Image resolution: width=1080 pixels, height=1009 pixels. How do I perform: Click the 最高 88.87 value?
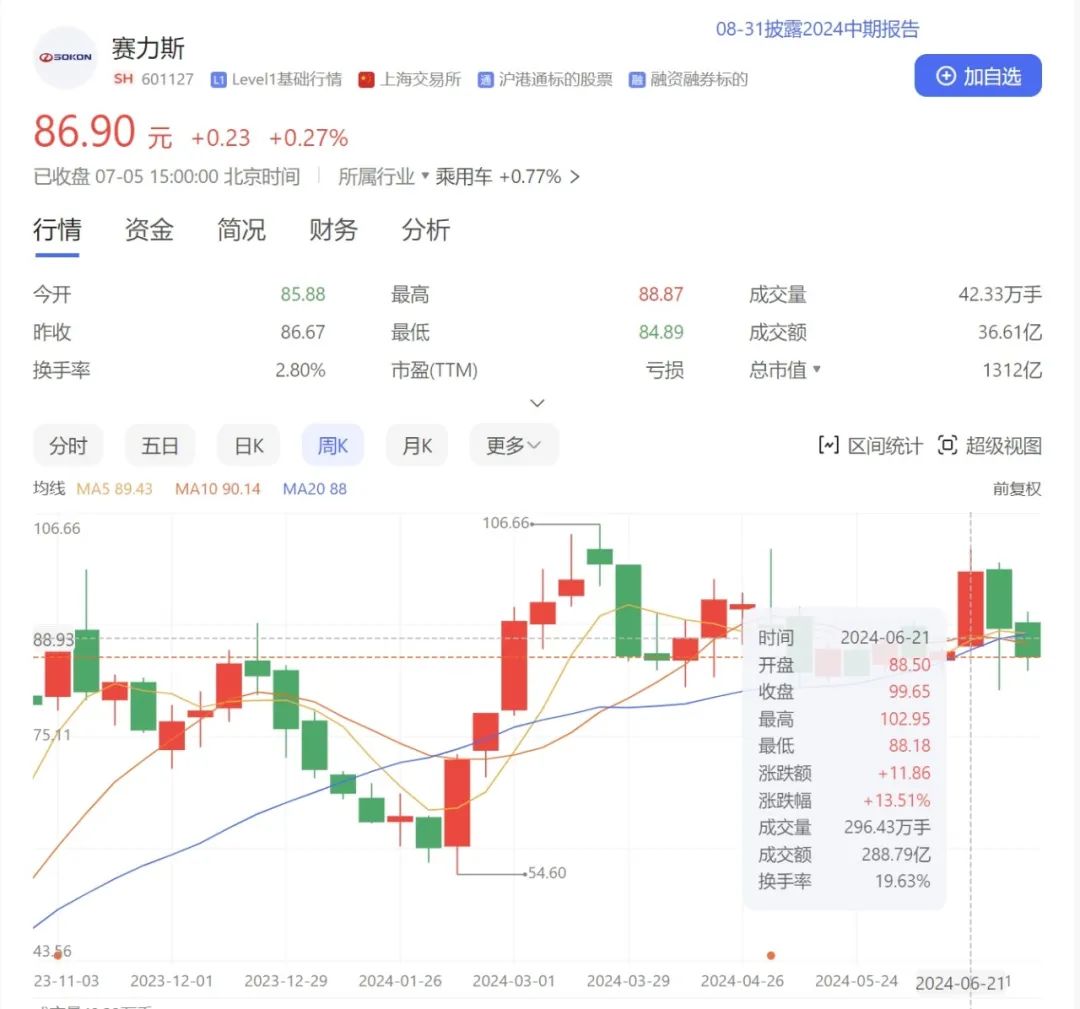click(x=661, y=295)
